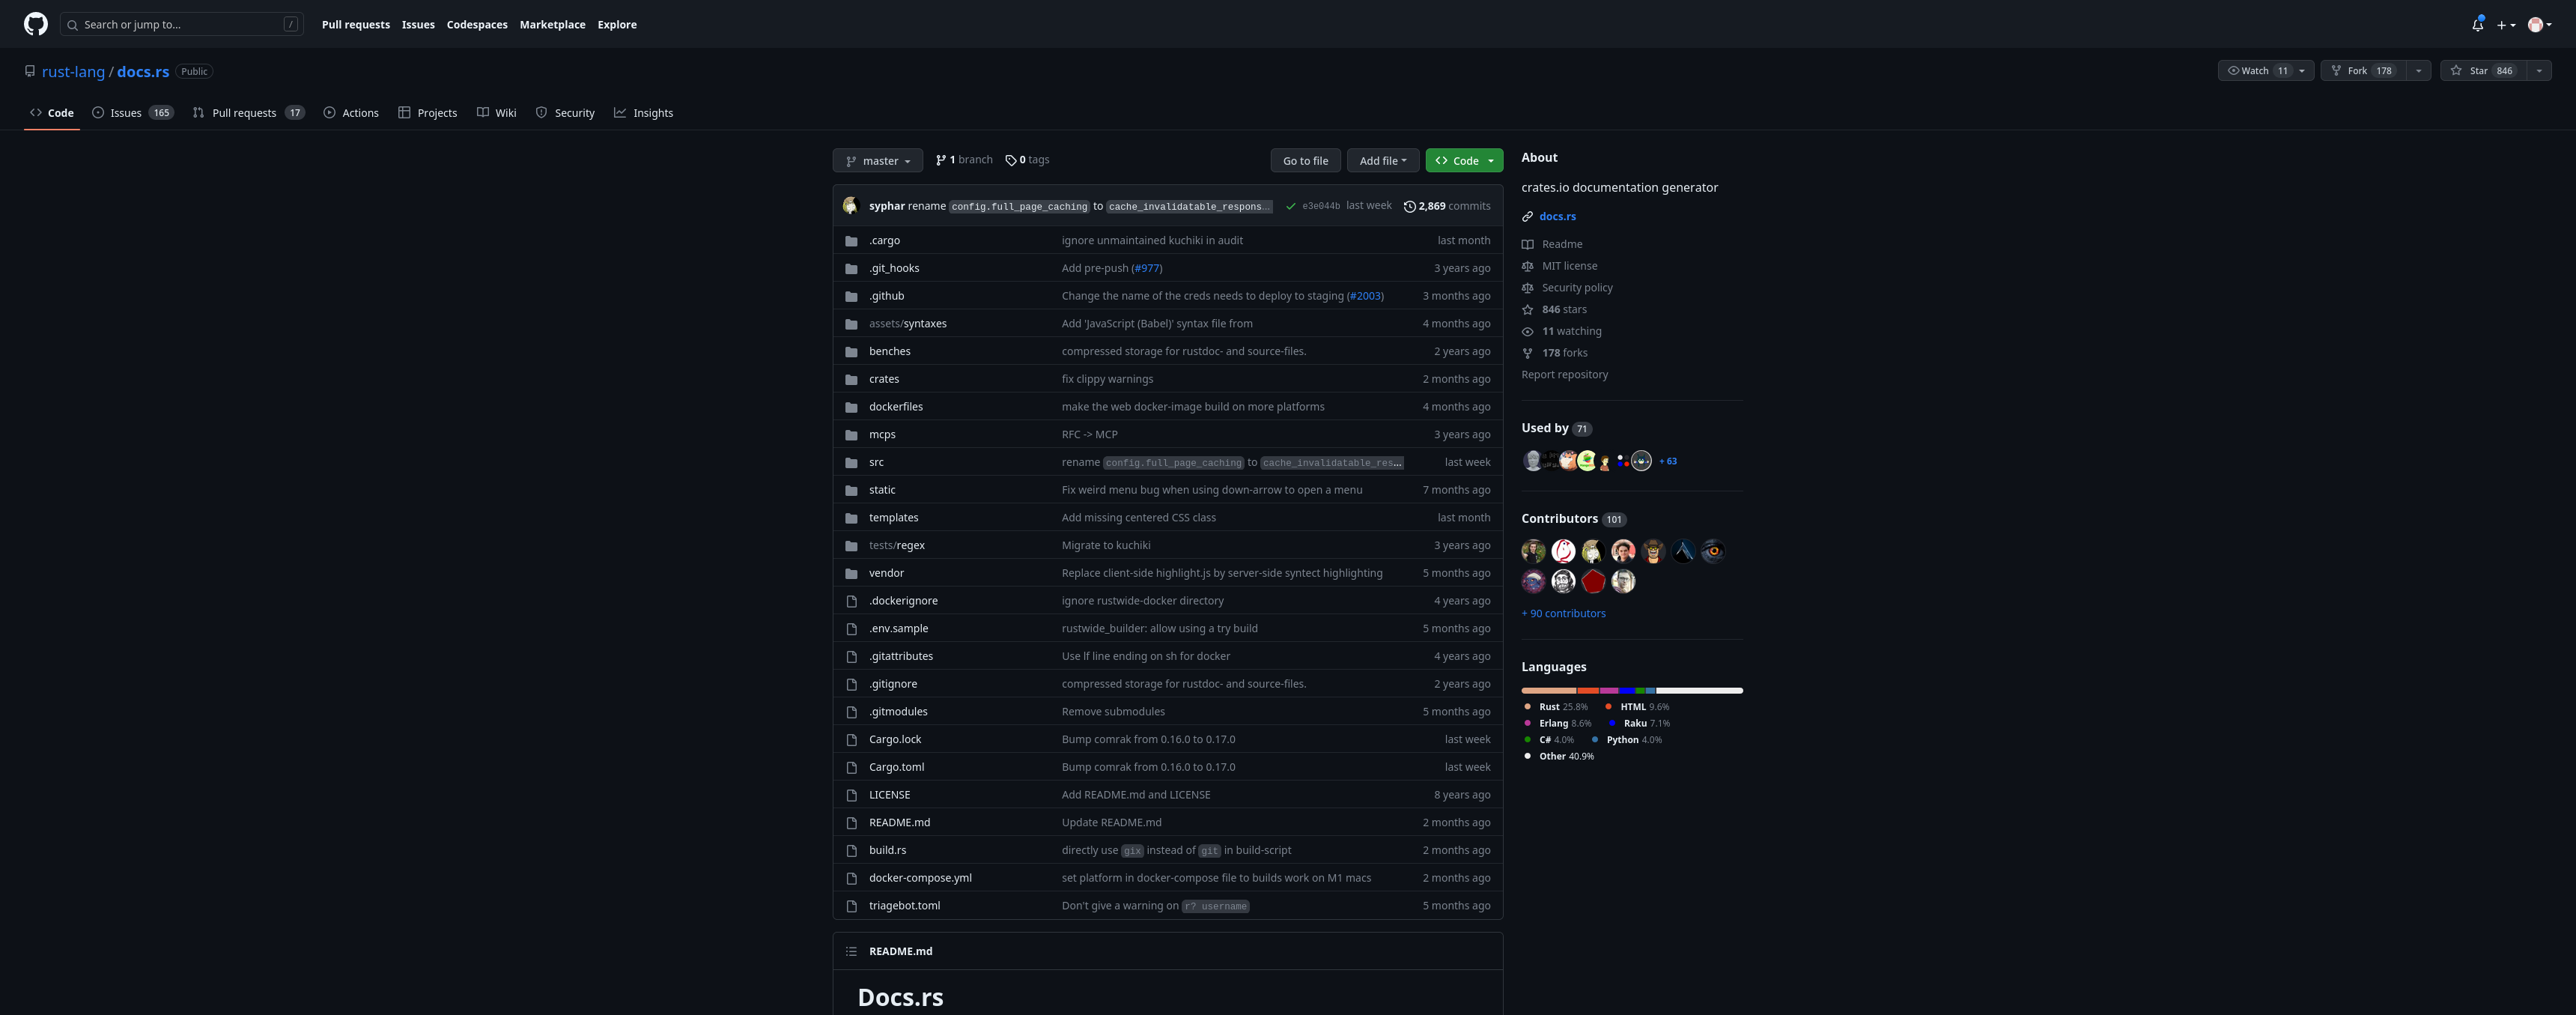The height and width of the screenshot is (1015, 2576).
Task: Open the src folder icon
Action: click(x=851, y=462)
